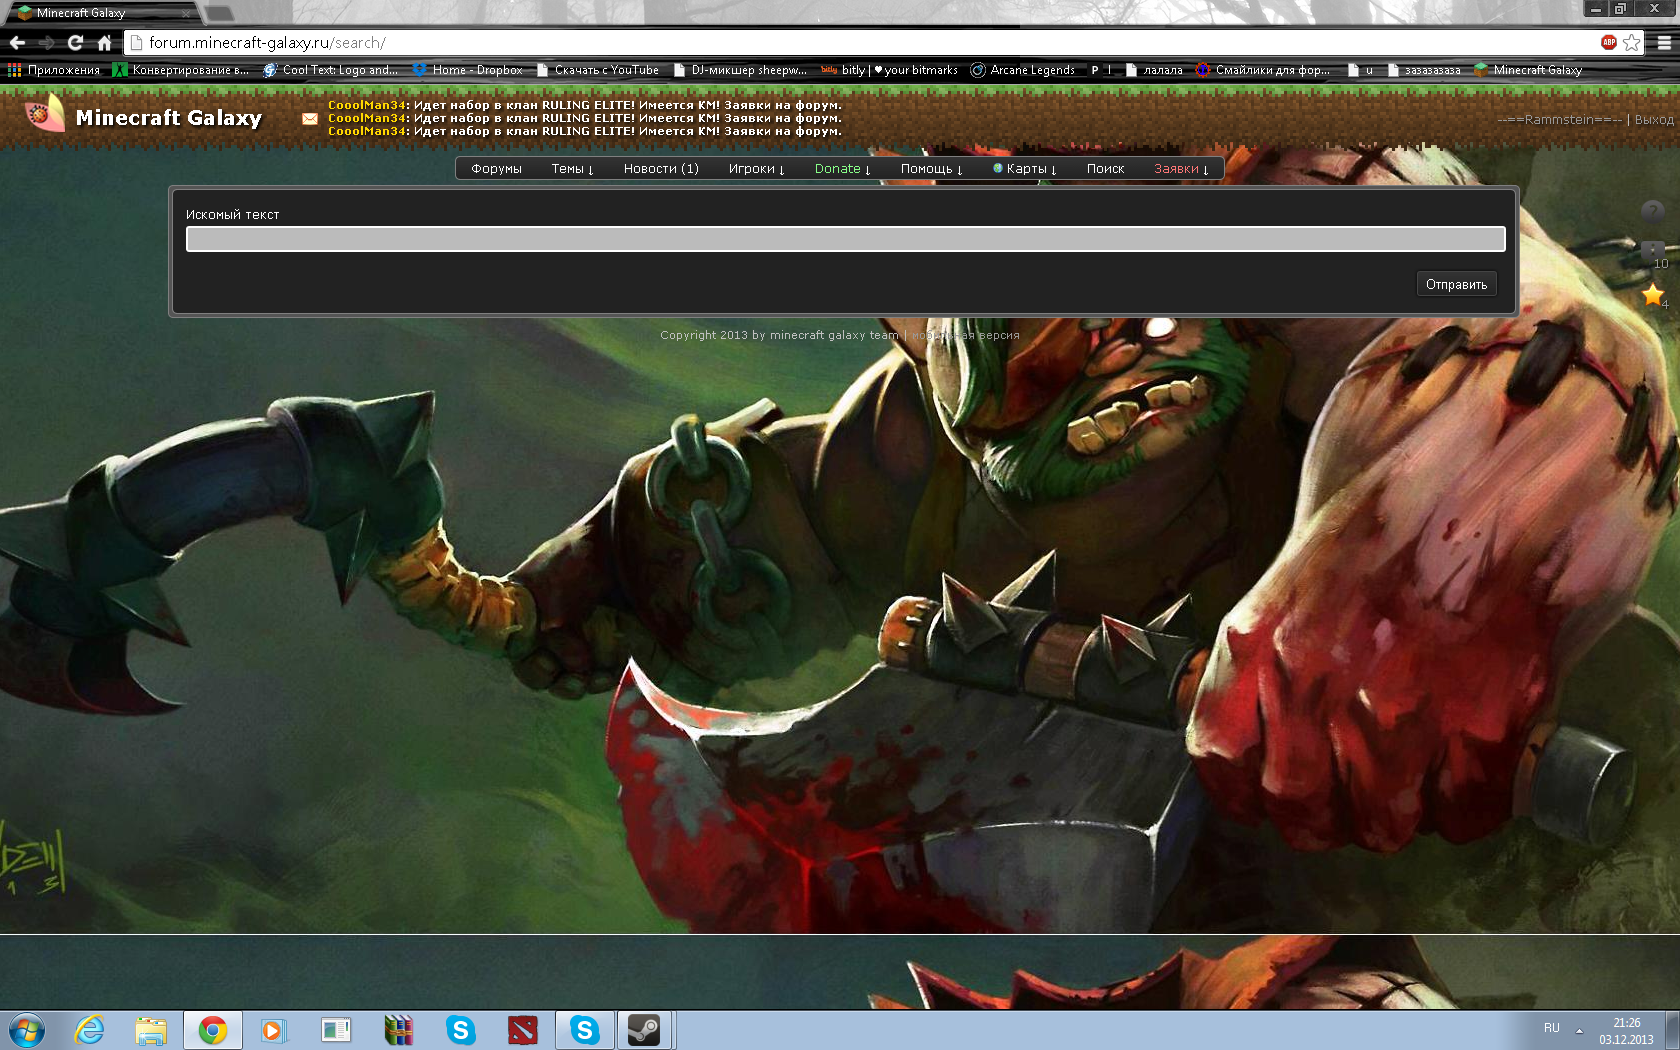Click the Отправить submit button
1680x1050 pixels.
pos(1456,285)
